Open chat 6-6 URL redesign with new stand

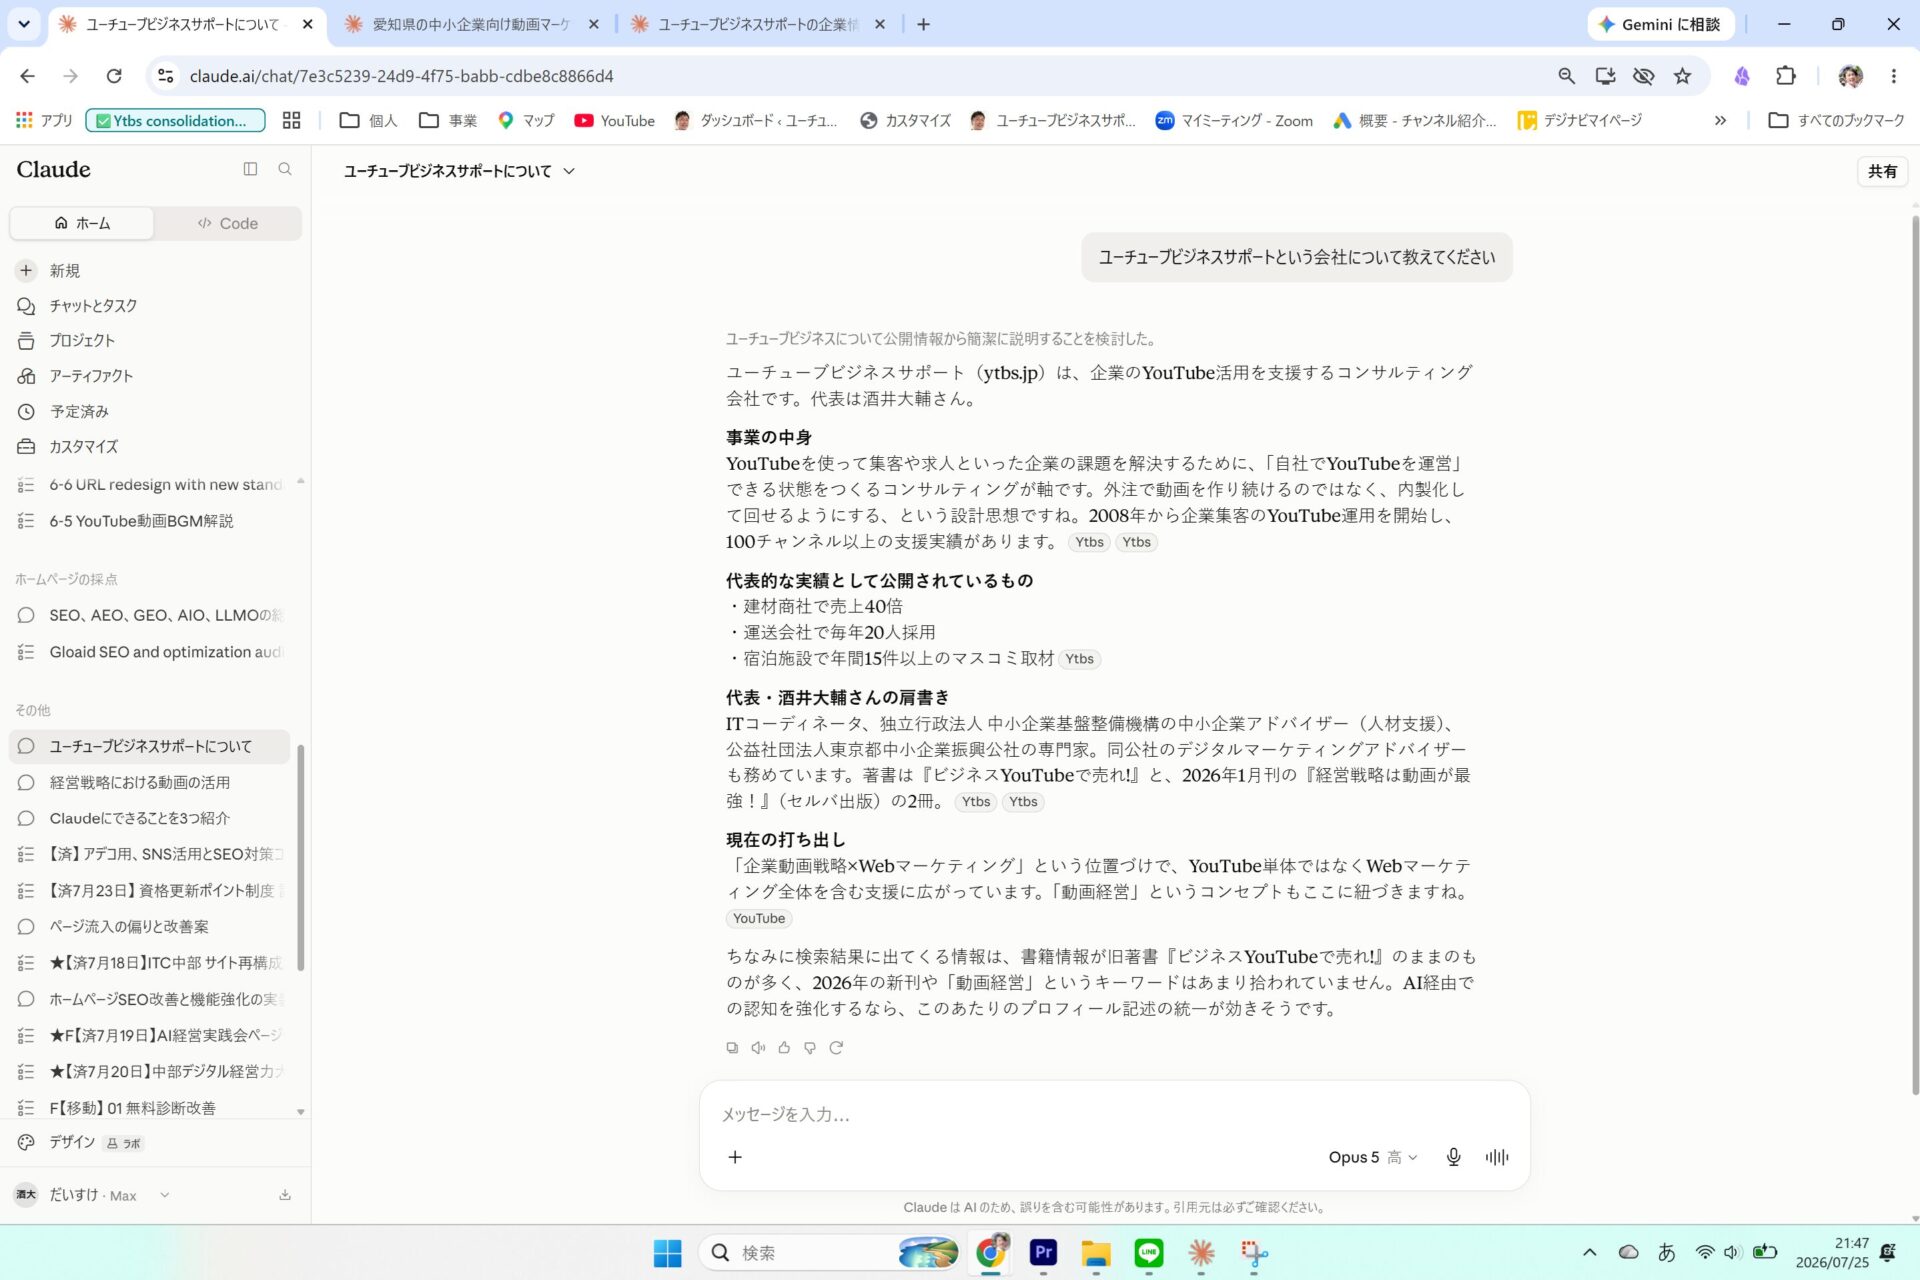click(x=150, y=485)
